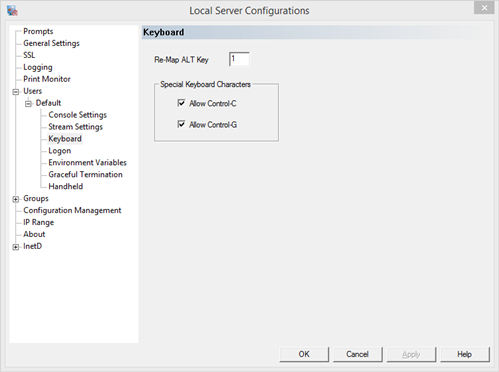
Task: Click the Re-Map ALT Key label
Action: [181, 60]
